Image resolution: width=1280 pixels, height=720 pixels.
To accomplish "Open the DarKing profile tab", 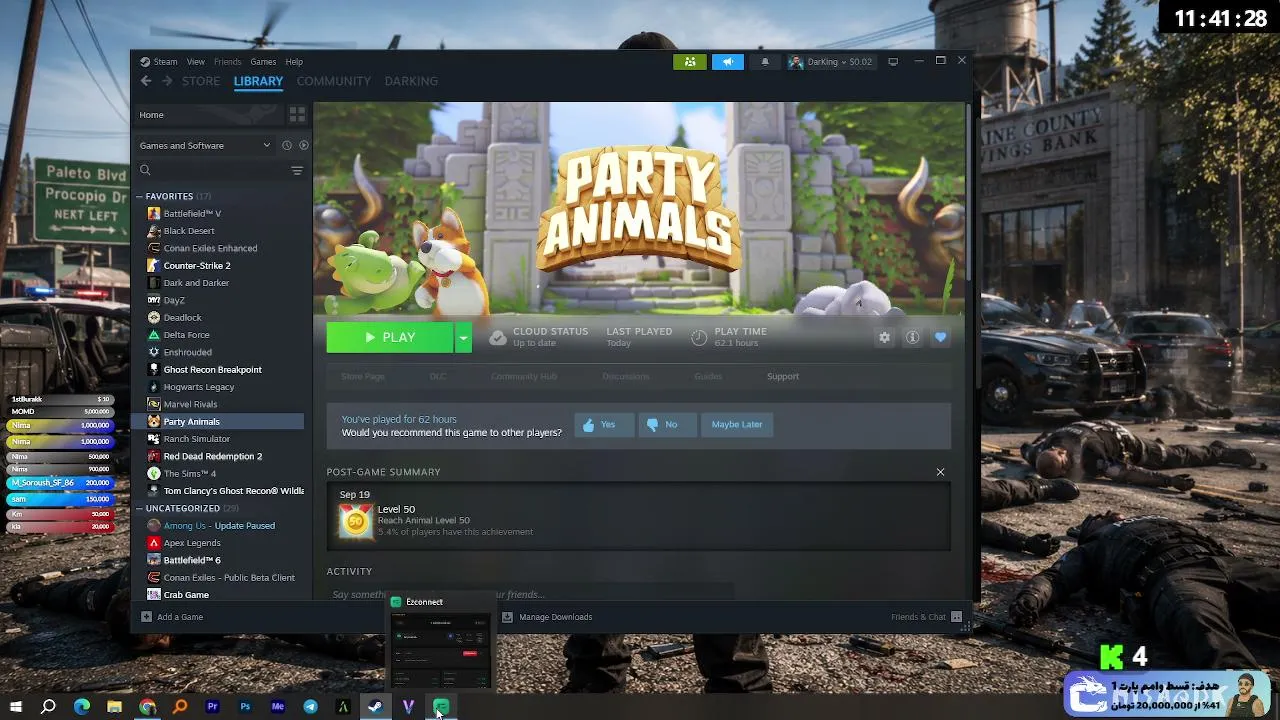I will click(x=411, y=81).
